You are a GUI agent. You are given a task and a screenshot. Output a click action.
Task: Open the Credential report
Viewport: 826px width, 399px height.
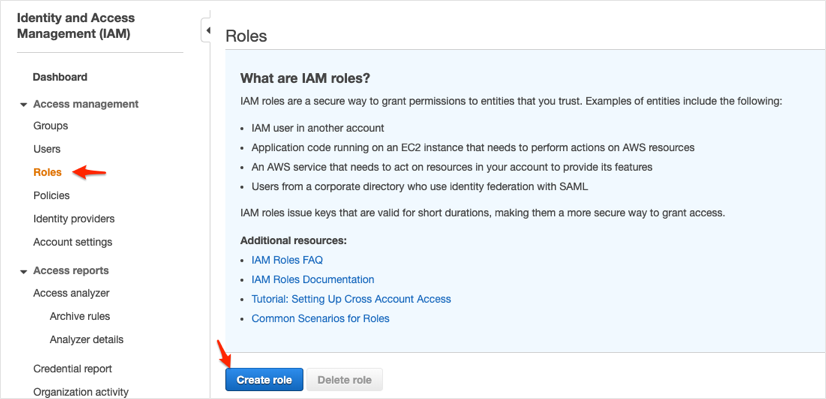coord(72,369)
